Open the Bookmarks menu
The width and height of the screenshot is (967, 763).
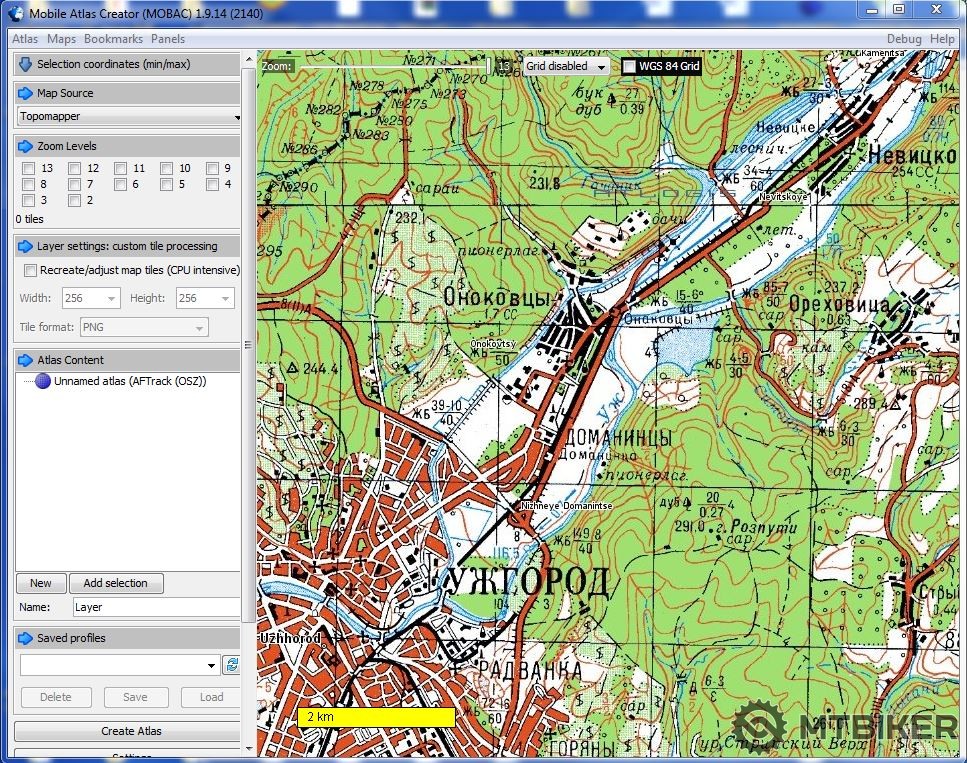113,39
